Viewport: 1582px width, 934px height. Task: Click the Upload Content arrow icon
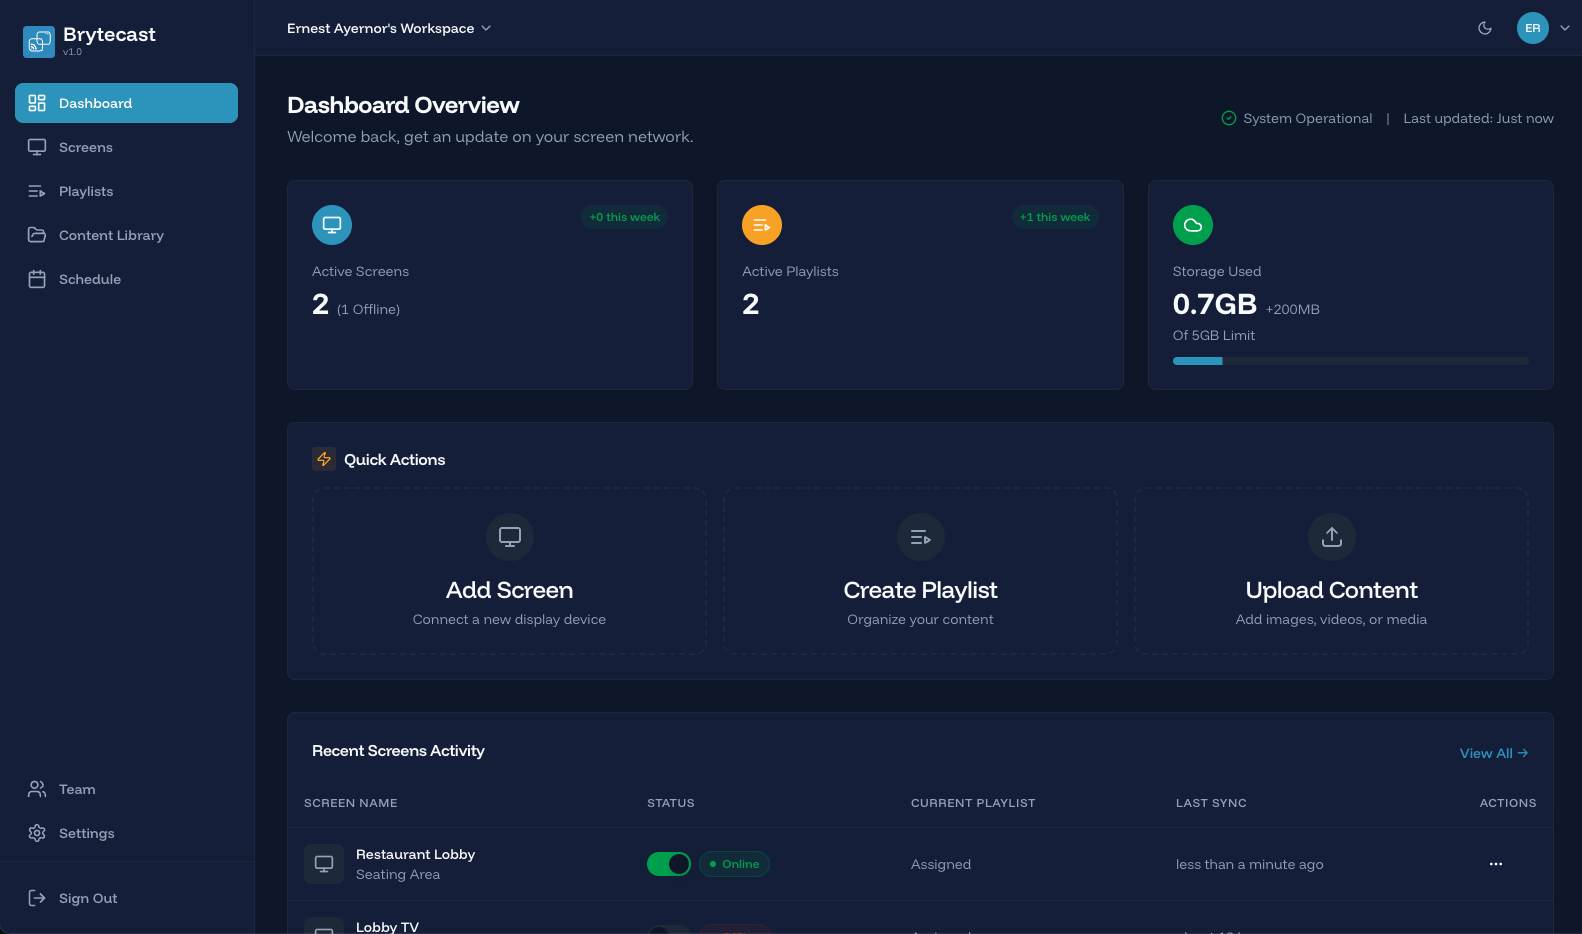click(x=1332, y=537)
